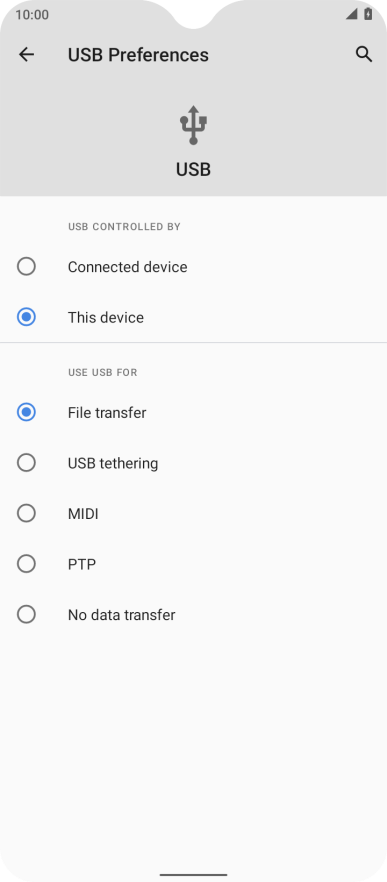Tap the clock showing 10:00
387x882 pixels.
point(32,15)
